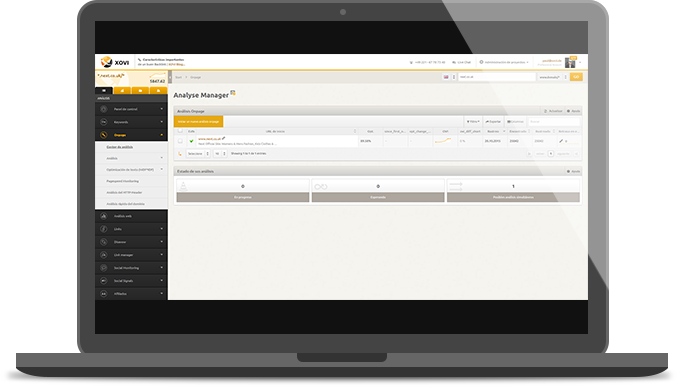
Task: Check the www.next.co.uk row checkbox
Action: point(180,141)
